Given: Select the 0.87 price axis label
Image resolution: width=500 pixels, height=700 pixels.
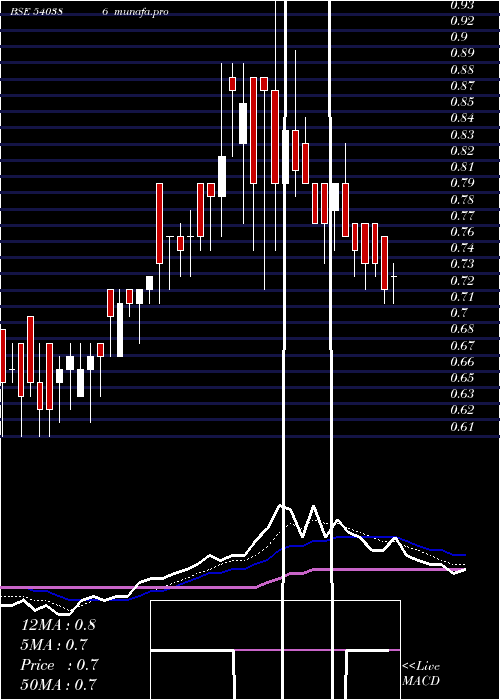Looking at the screenshot, I should [462, 85].
